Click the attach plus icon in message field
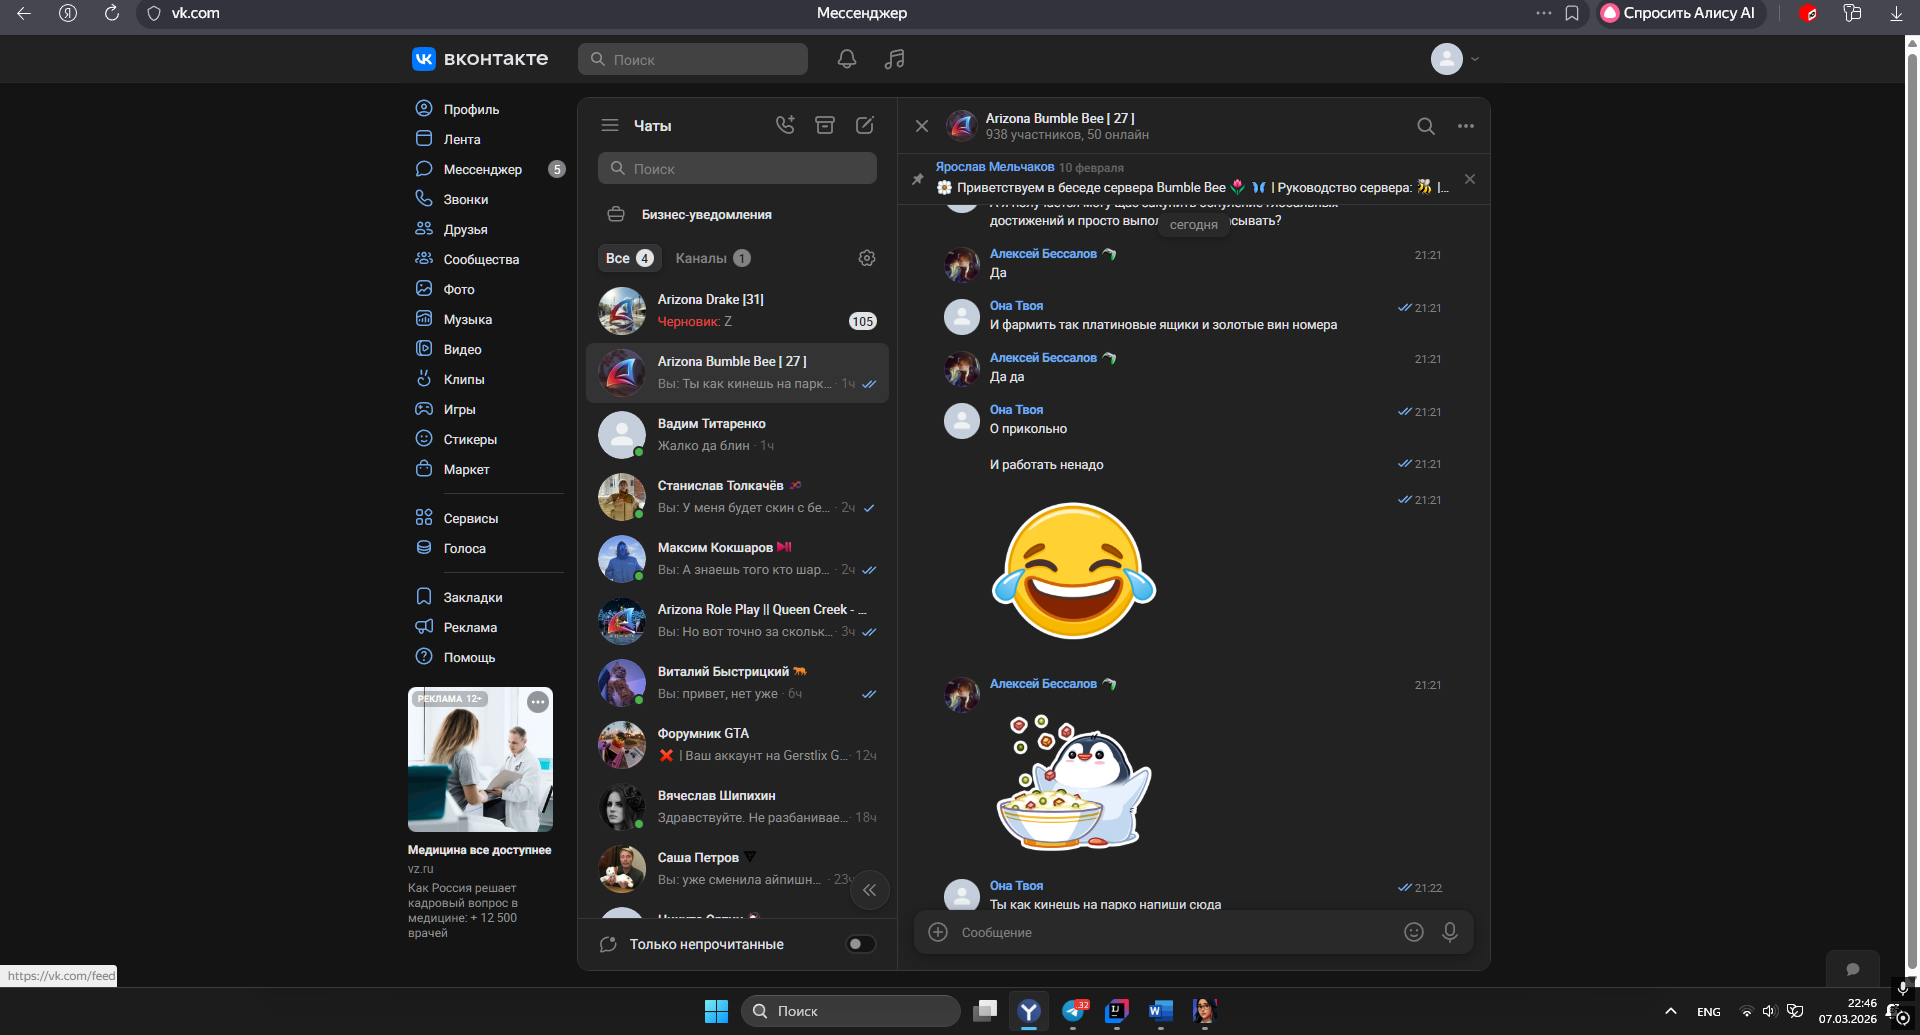Image resolution: width=1920 pixels, height=1035 pixels. pyautogui.click(x=938, y=932)
